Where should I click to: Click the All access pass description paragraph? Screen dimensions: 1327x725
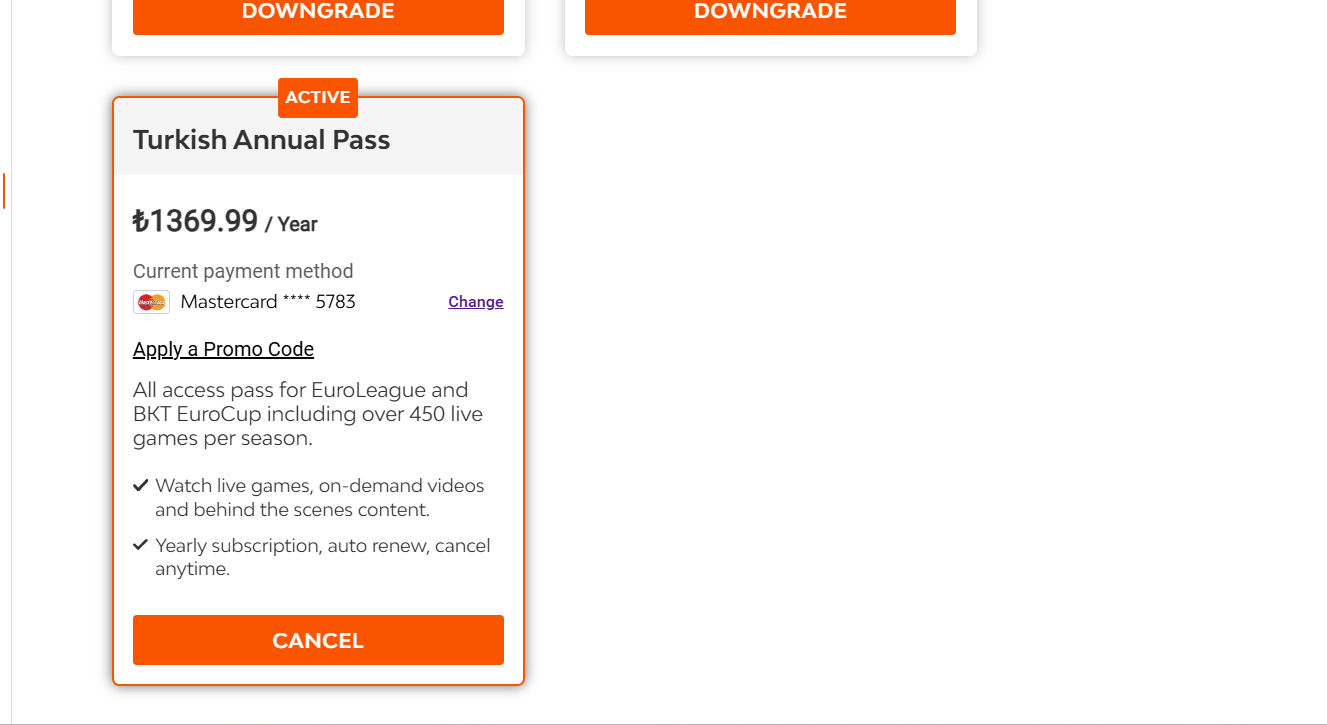click(310, 414)
